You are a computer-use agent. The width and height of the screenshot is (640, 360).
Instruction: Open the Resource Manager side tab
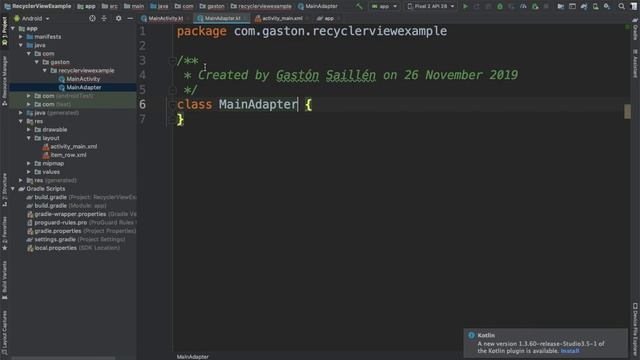[x=4, y=81]
